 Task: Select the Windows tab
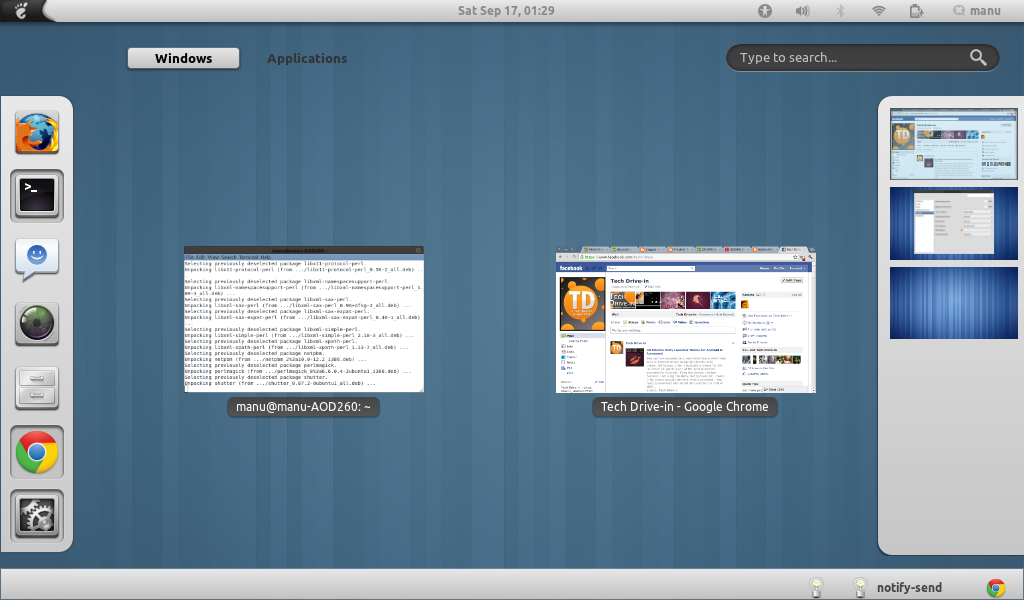click(183, 58)
